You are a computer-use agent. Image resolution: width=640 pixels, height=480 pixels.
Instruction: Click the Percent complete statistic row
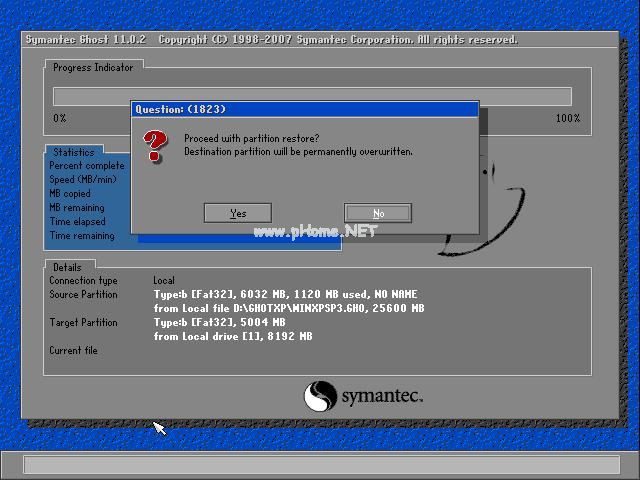(x=87, y=166)
